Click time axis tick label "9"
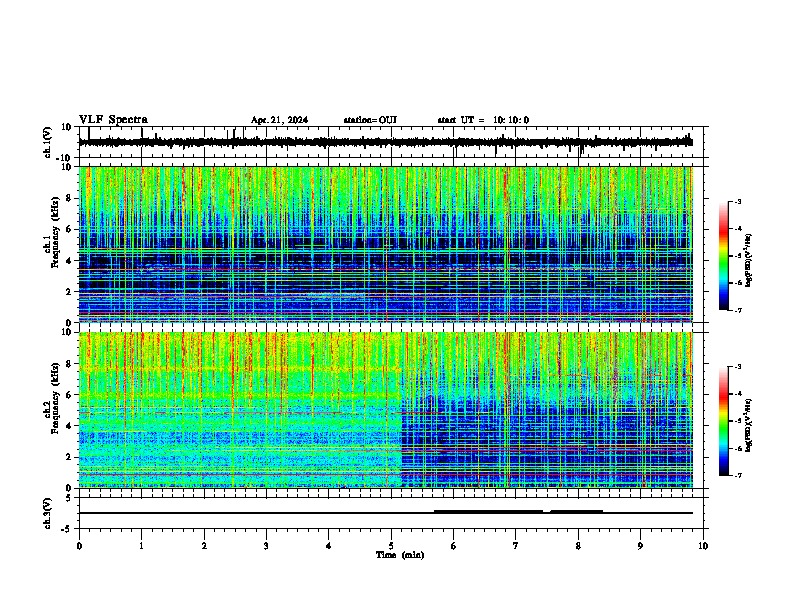 [640, 545]
